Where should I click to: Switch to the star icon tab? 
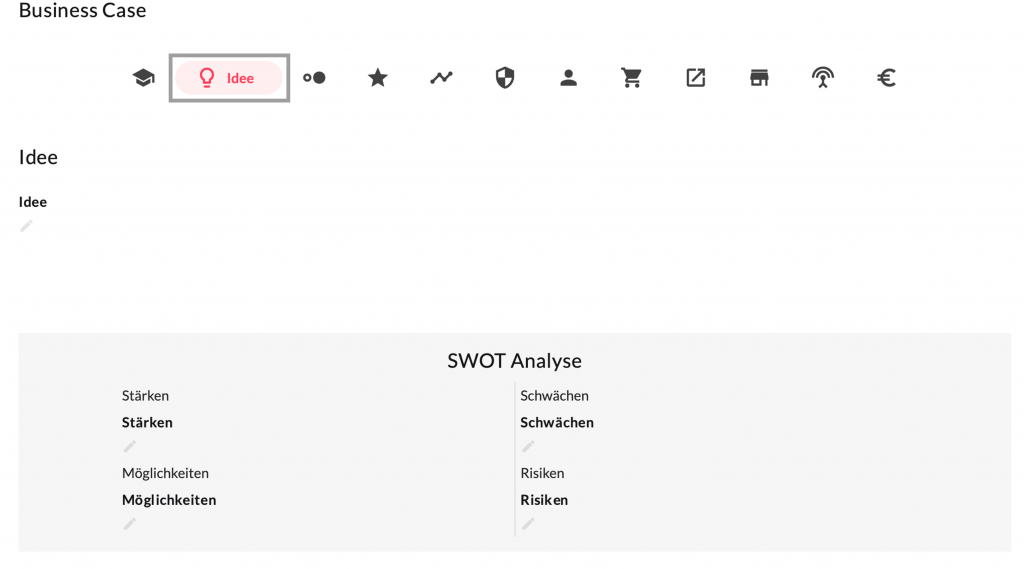(x=377, y=78)
